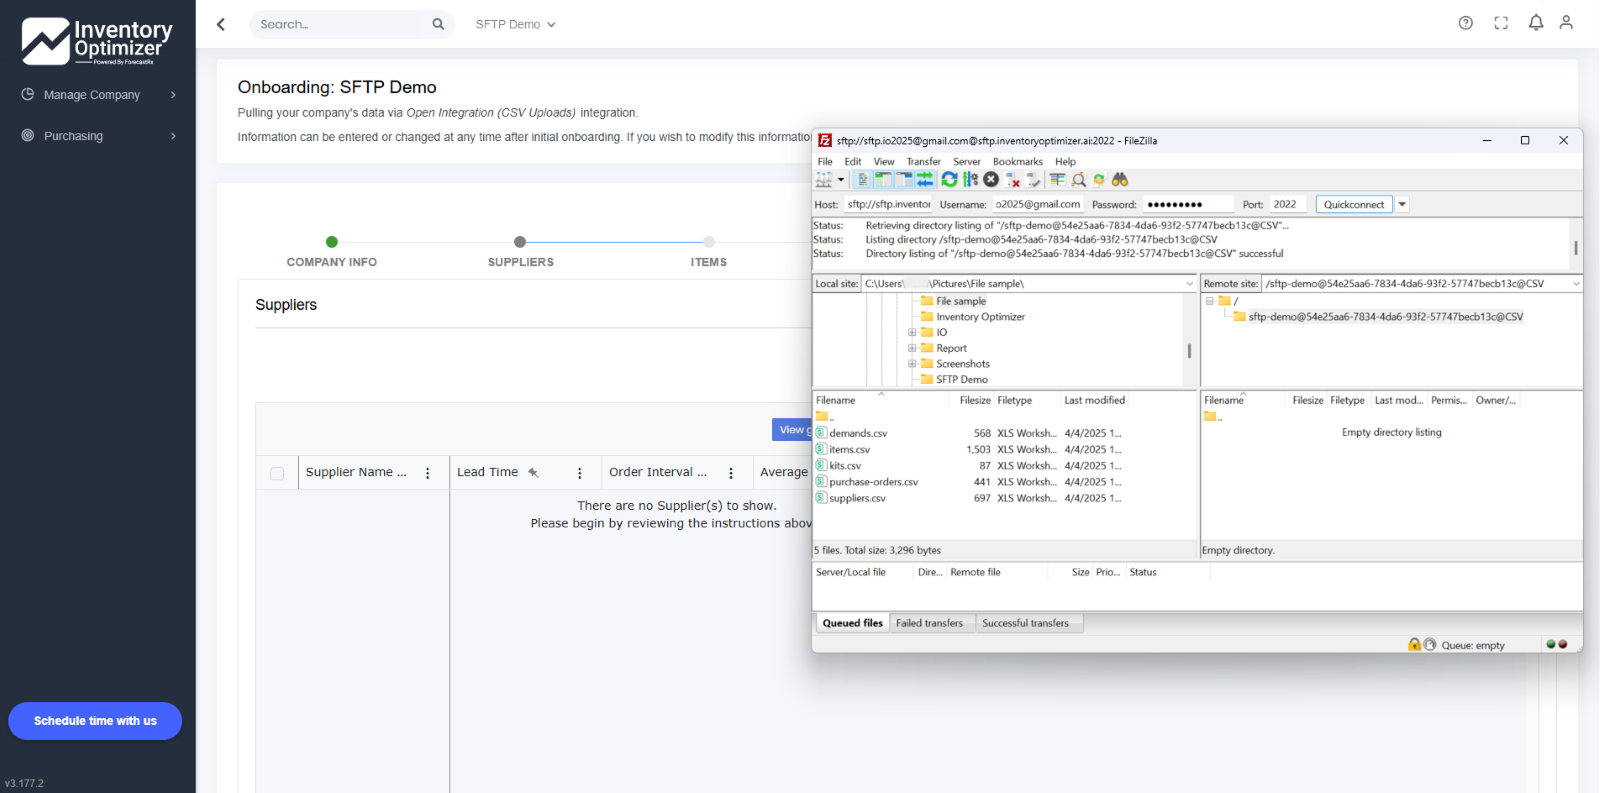1600x793 pixels.
Task: Open the Help menu in FileZilla
Action: [x=1066, y=162]
